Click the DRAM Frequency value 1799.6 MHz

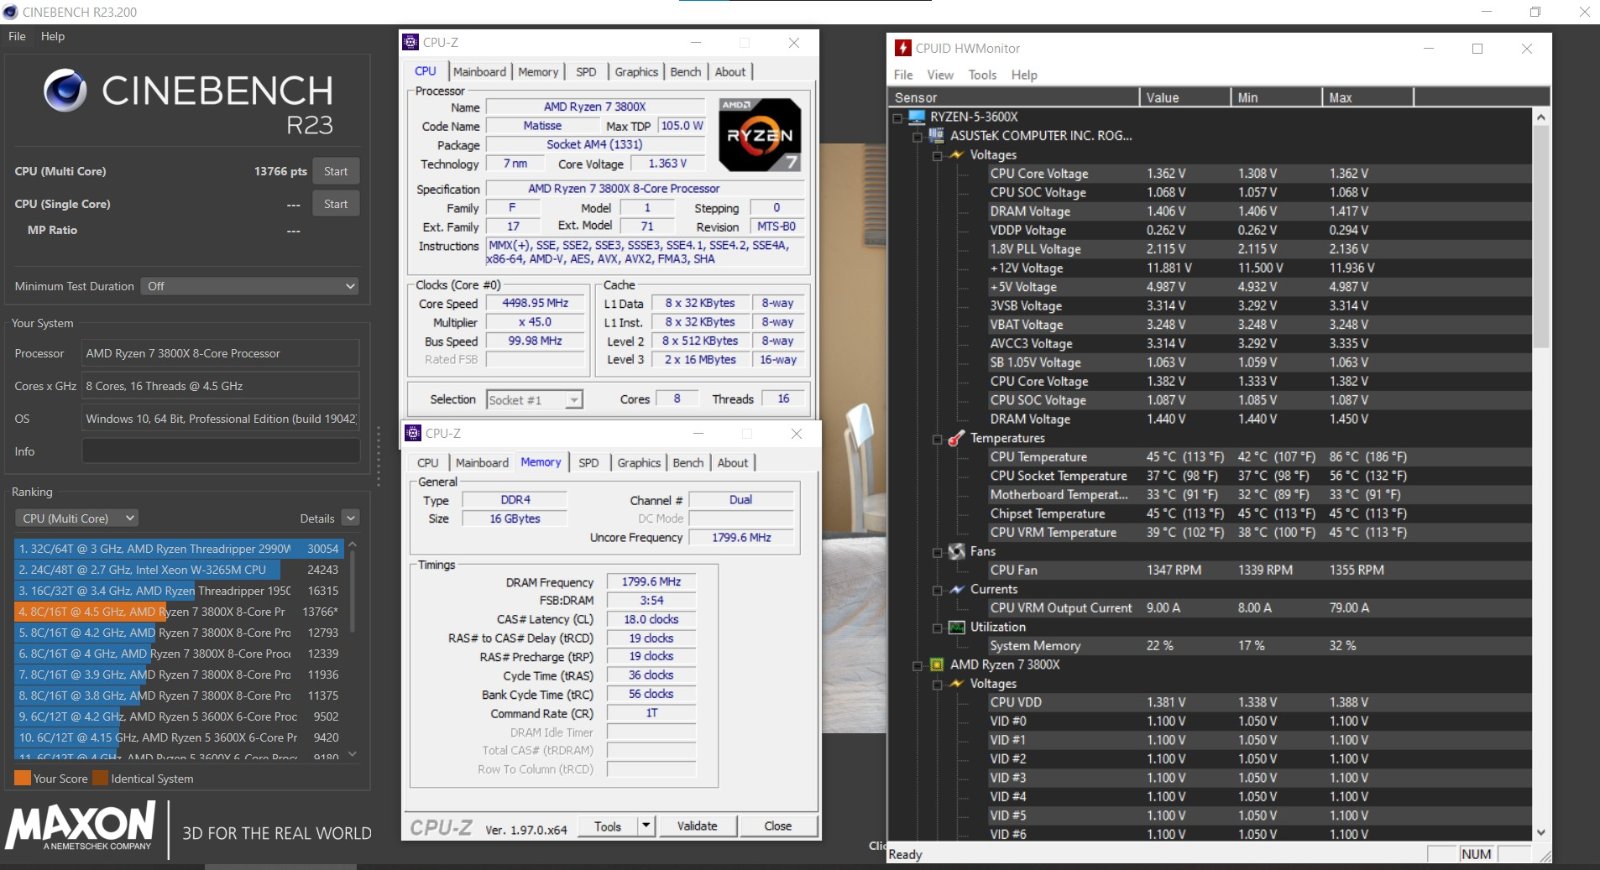[x=651, y=582]
